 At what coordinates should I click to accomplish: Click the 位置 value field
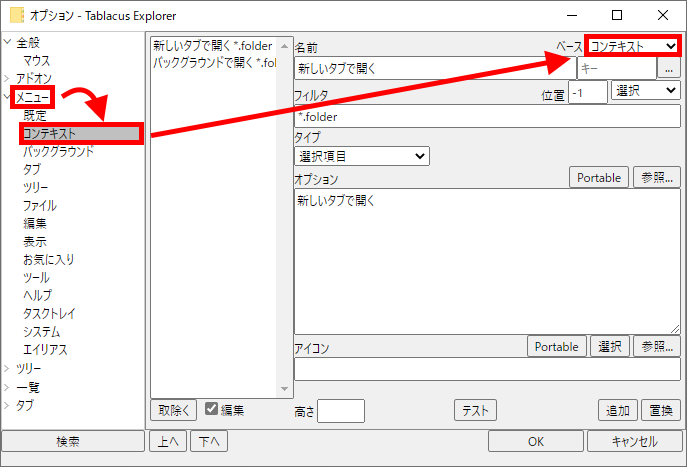pos(588,92)
